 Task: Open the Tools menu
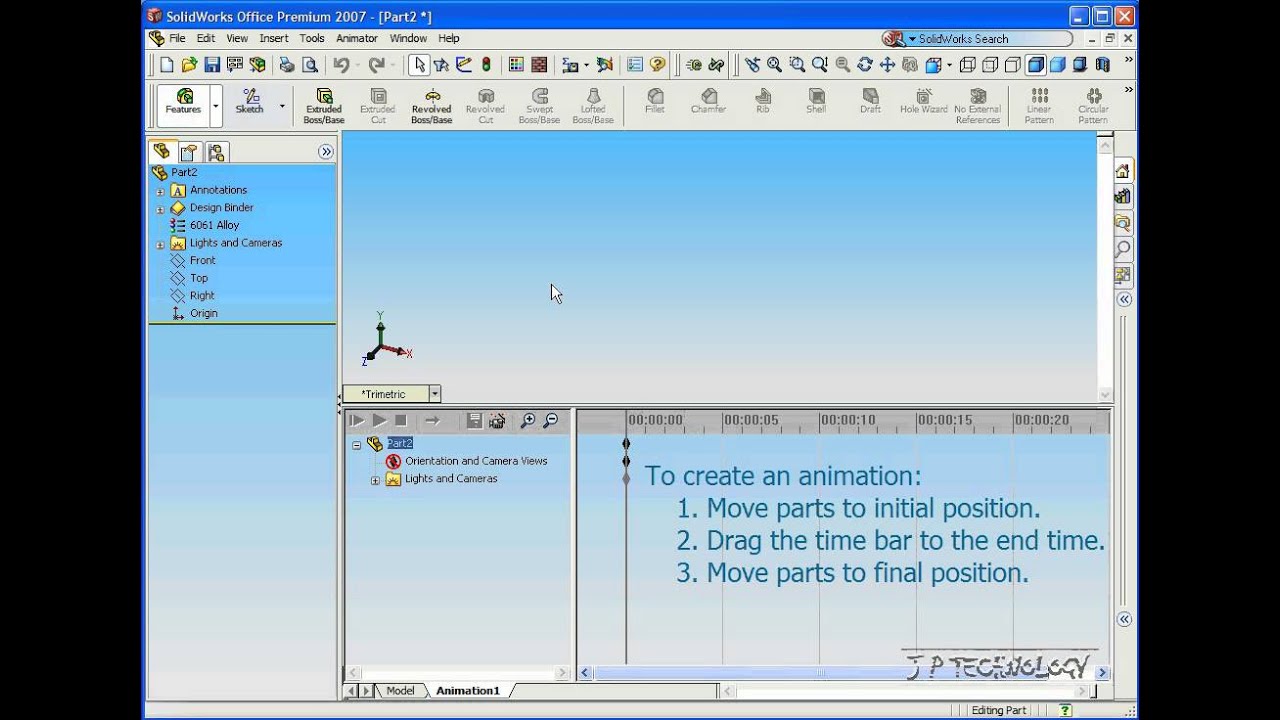coord(312,38)
